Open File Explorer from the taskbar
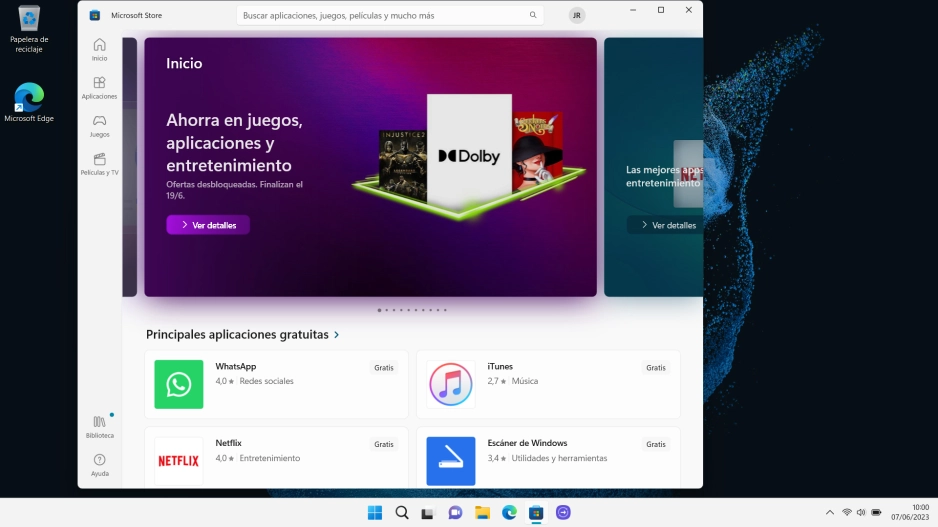 click(482, 513)
